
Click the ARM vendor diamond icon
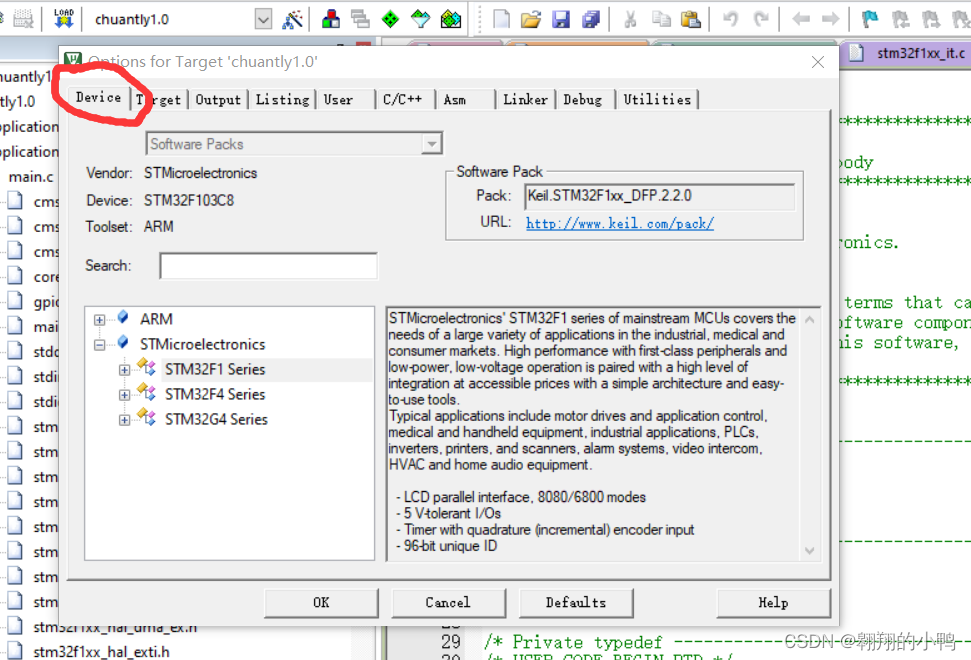point(123,318)
